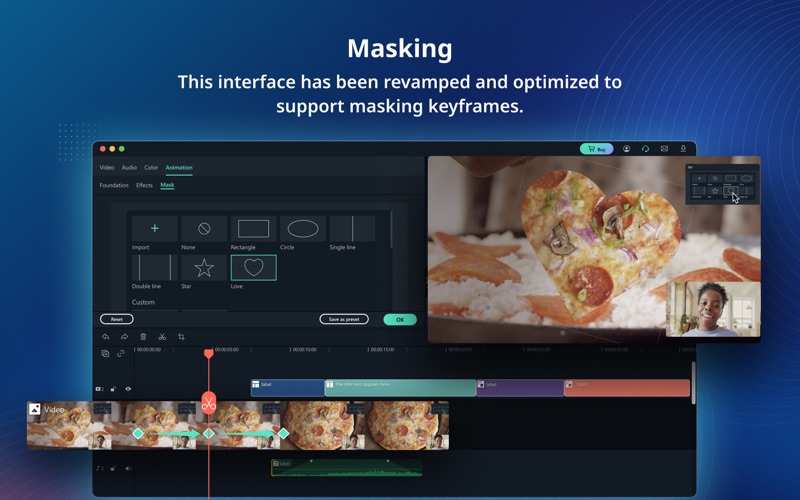Image resolution: width=800 pixels, height=500 pixels.
Task: Click the last keyframe diamond on video clip
Action: point(283,433)
